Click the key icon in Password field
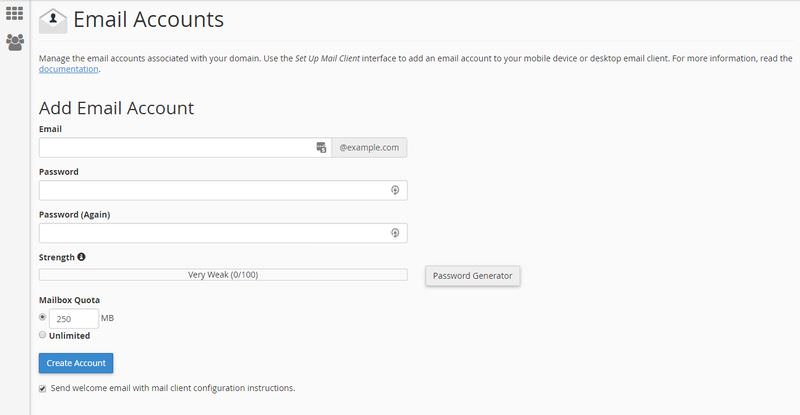The height and width of the screenshot is (415, 800). 395,190
